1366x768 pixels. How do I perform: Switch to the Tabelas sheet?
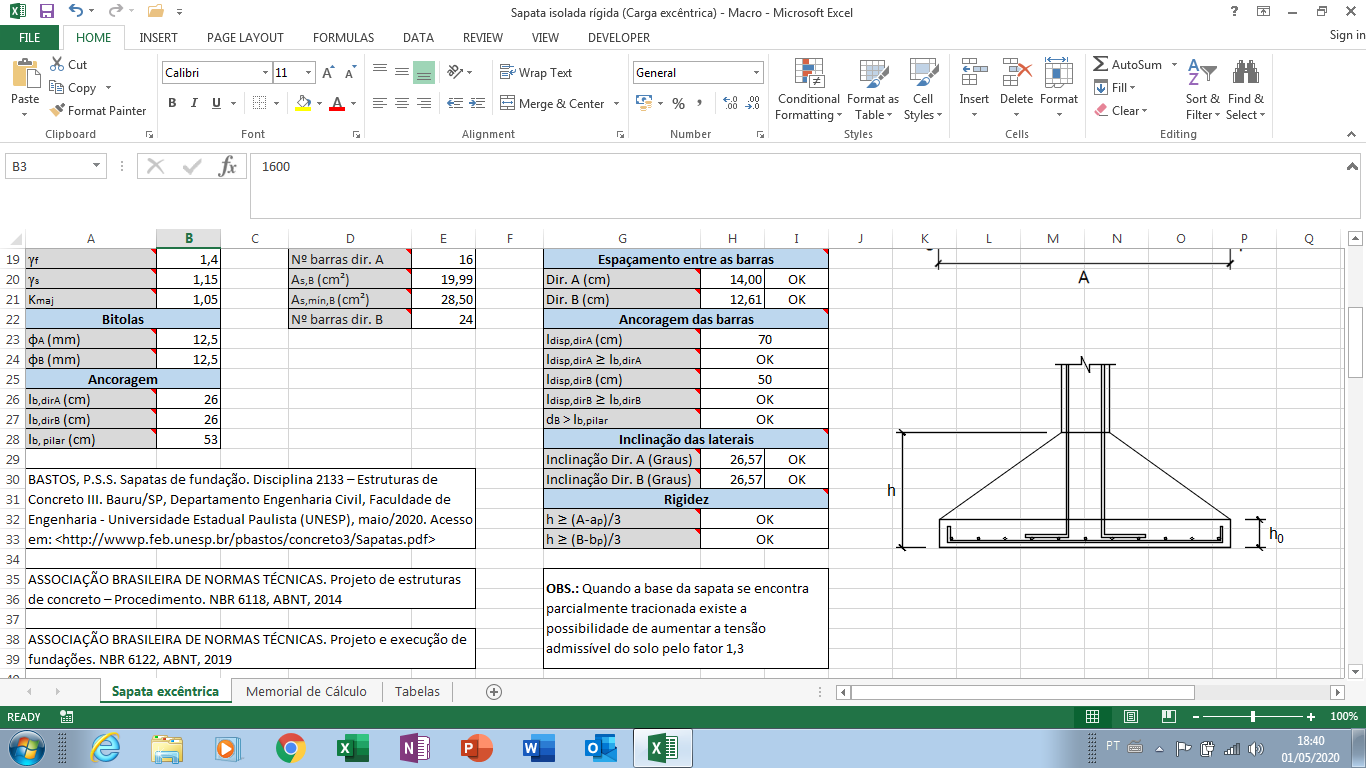tap(417, 691)
